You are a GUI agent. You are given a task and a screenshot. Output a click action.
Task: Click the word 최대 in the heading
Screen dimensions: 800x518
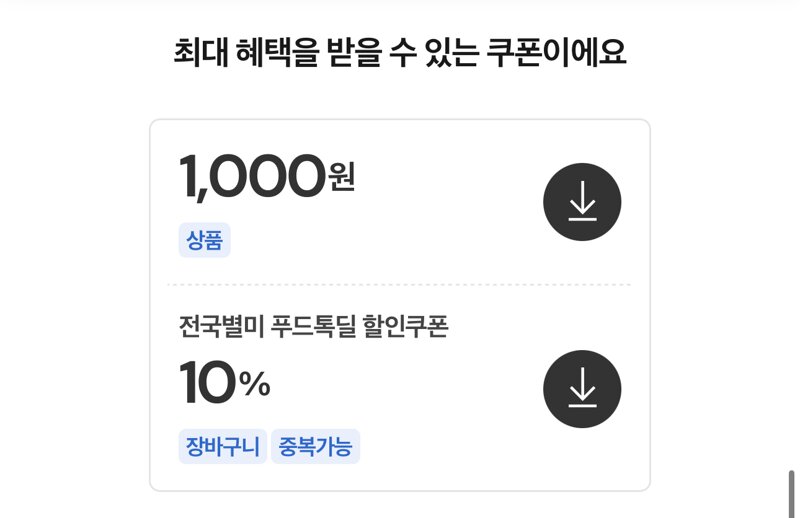click(x=201, y=52)
